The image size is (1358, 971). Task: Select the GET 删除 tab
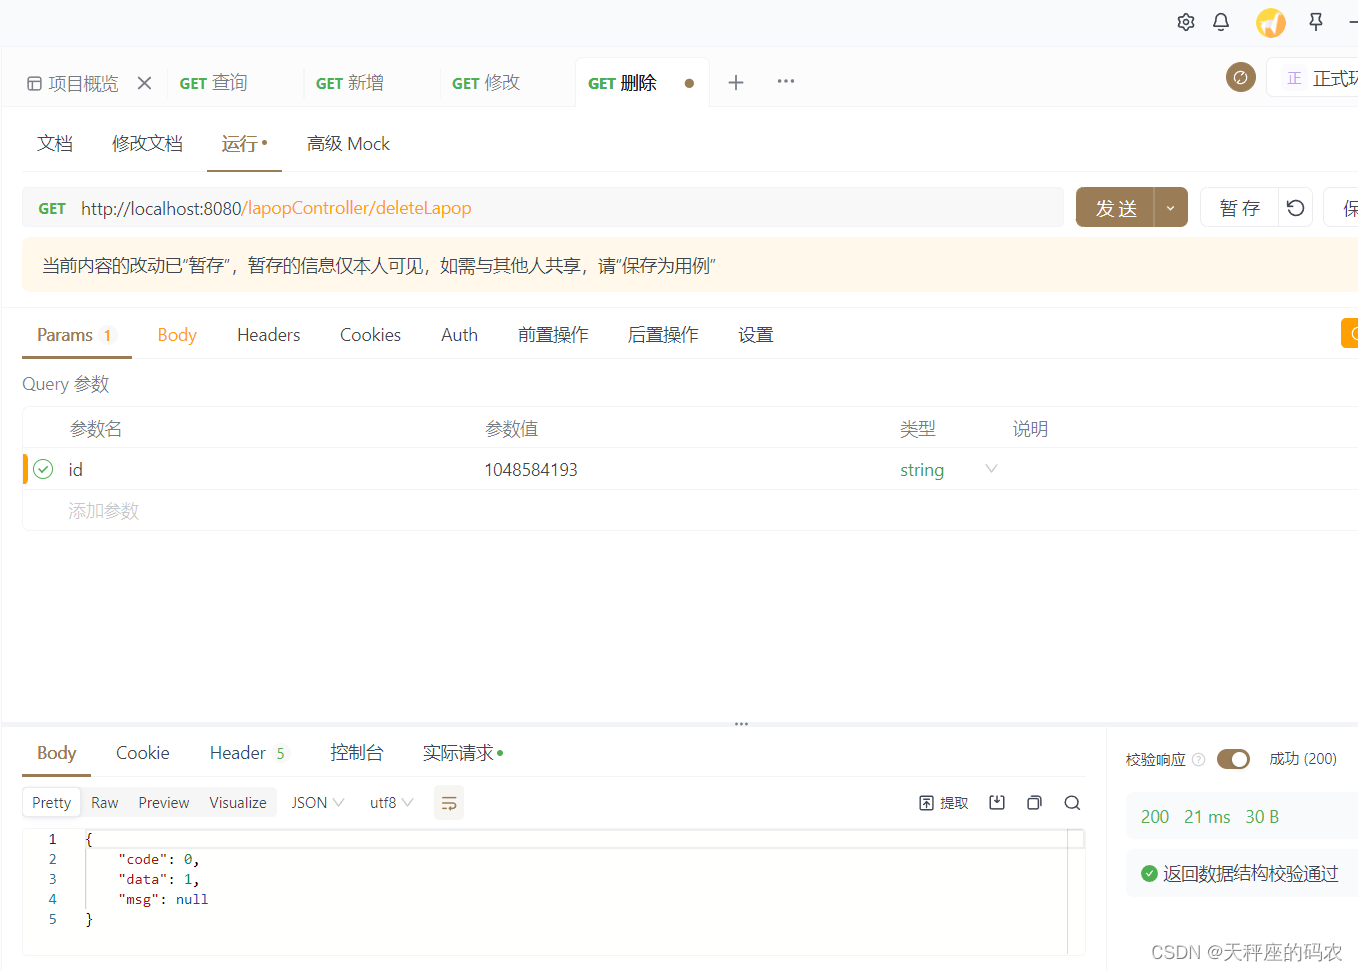point(622,83)
